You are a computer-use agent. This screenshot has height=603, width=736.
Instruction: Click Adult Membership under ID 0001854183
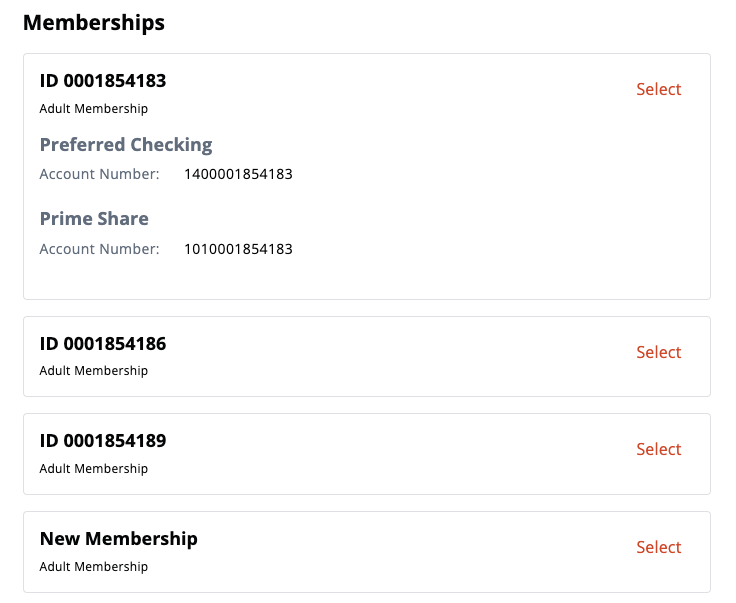tap(94, 109)
